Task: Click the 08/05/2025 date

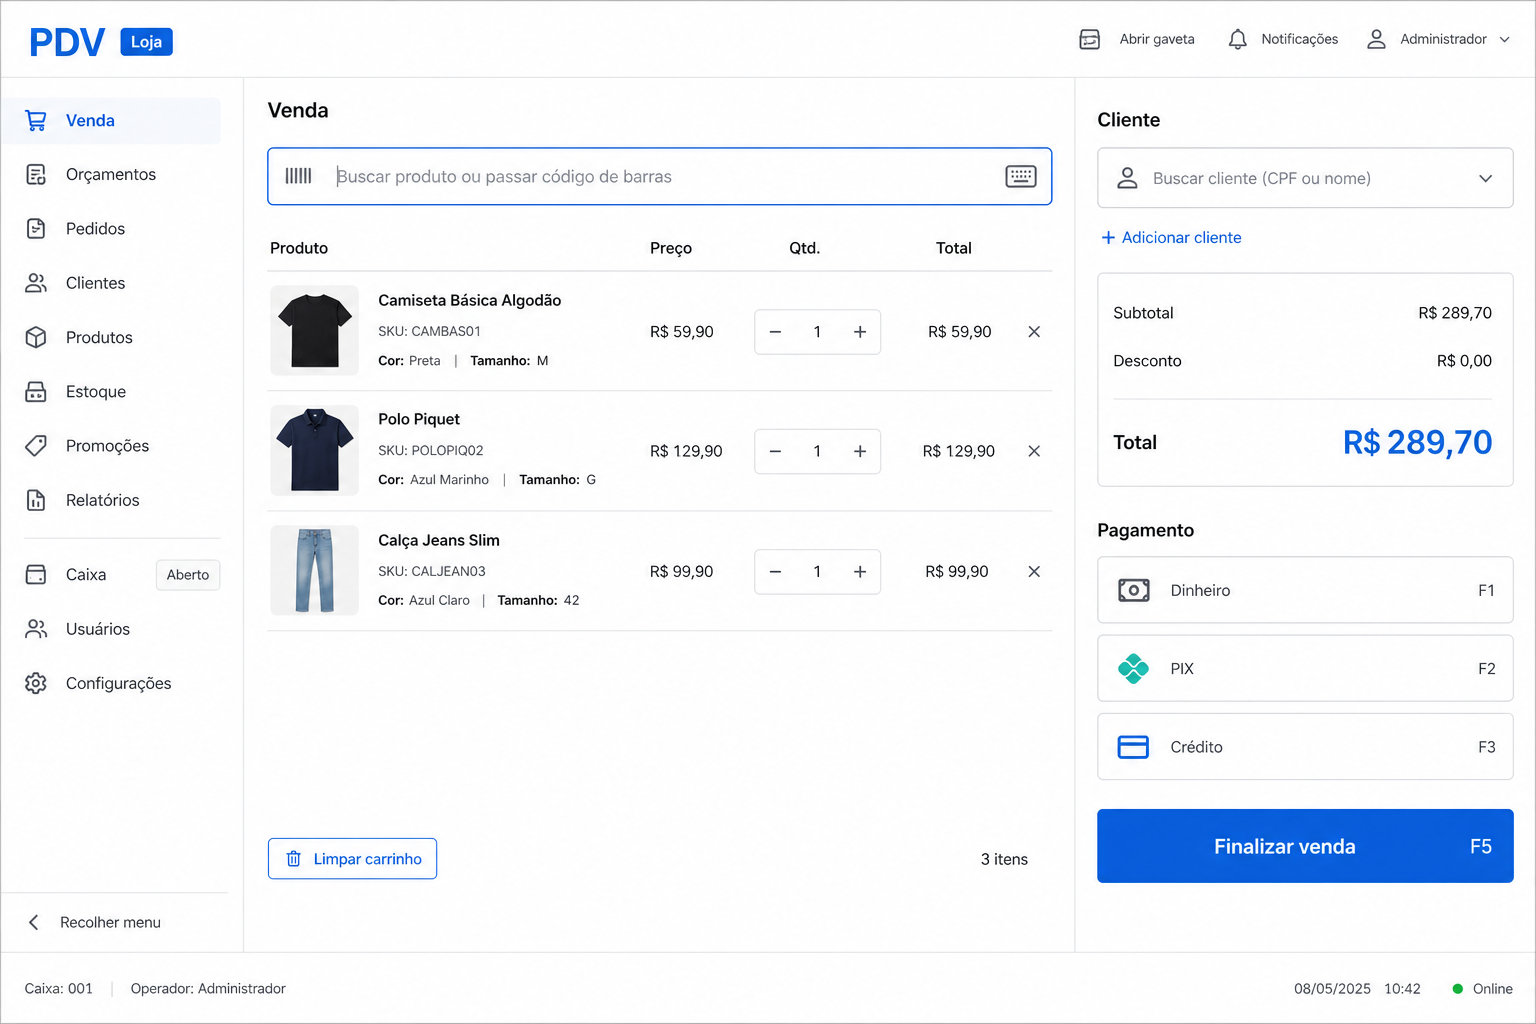Action: click(x=1332, y=989)
